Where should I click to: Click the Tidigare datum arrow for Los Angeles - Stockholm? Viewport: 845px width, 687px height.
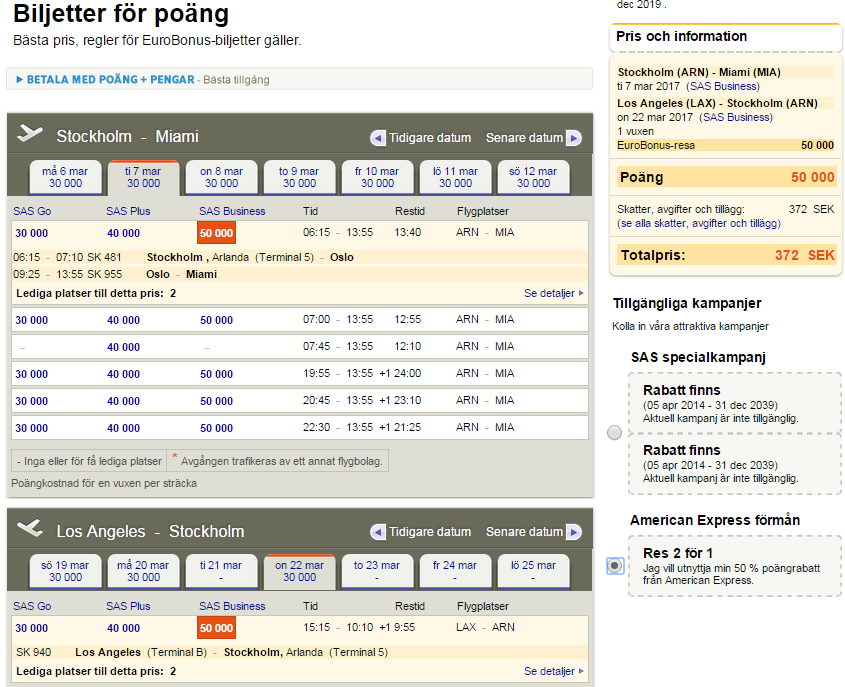pyautogui.click(x=378, y=532)
